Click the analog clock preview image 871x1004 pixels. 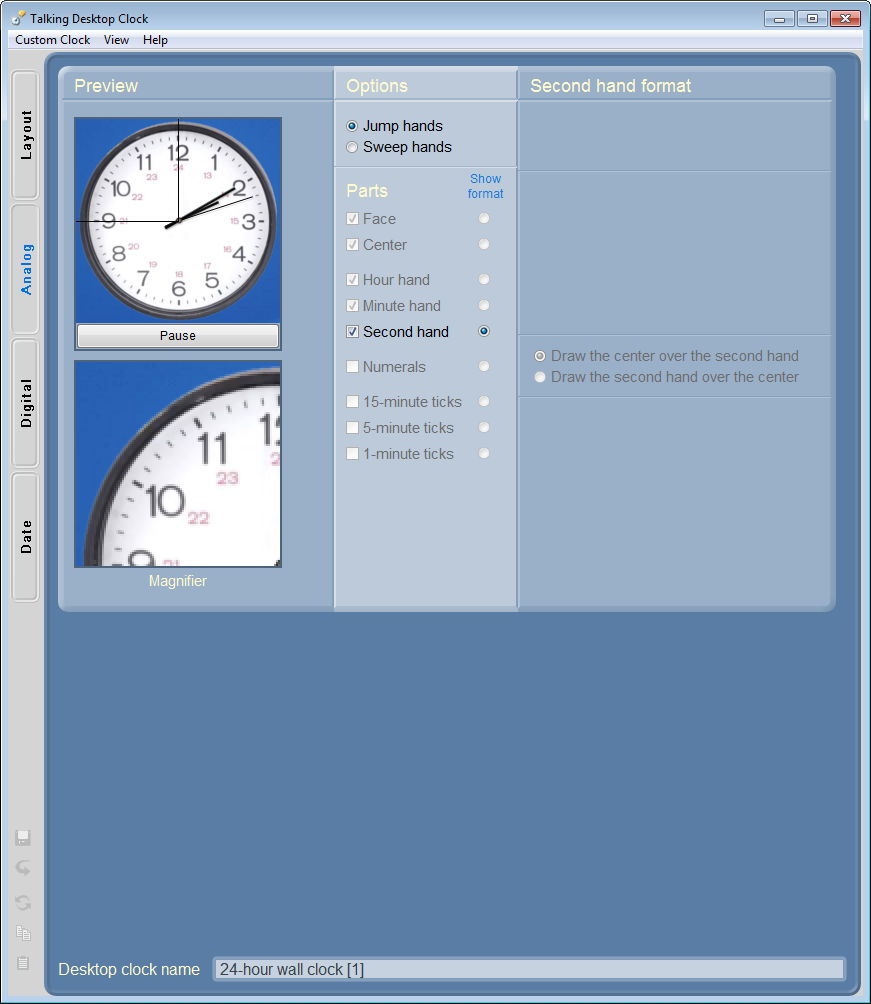178,219
